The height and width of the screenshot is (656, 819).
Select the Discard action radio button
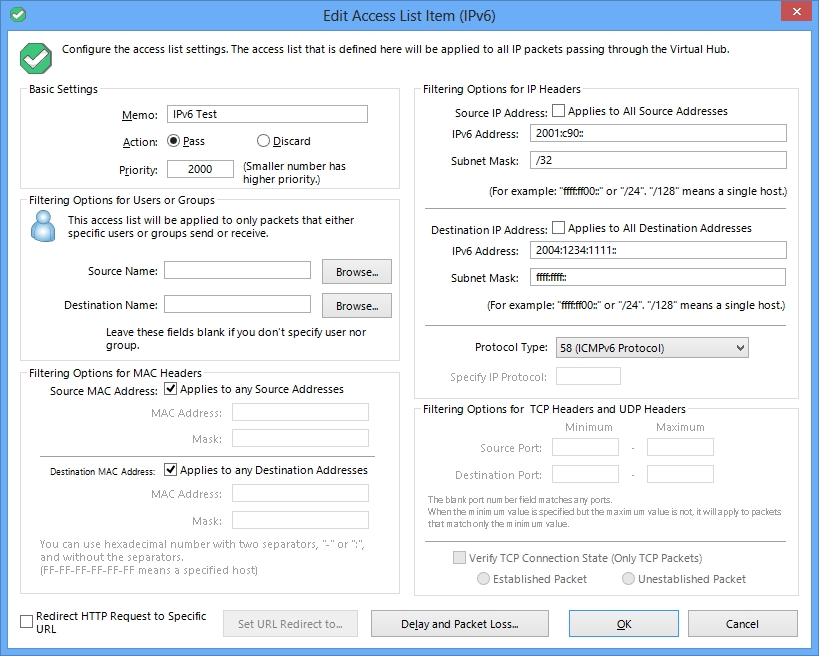263,141
